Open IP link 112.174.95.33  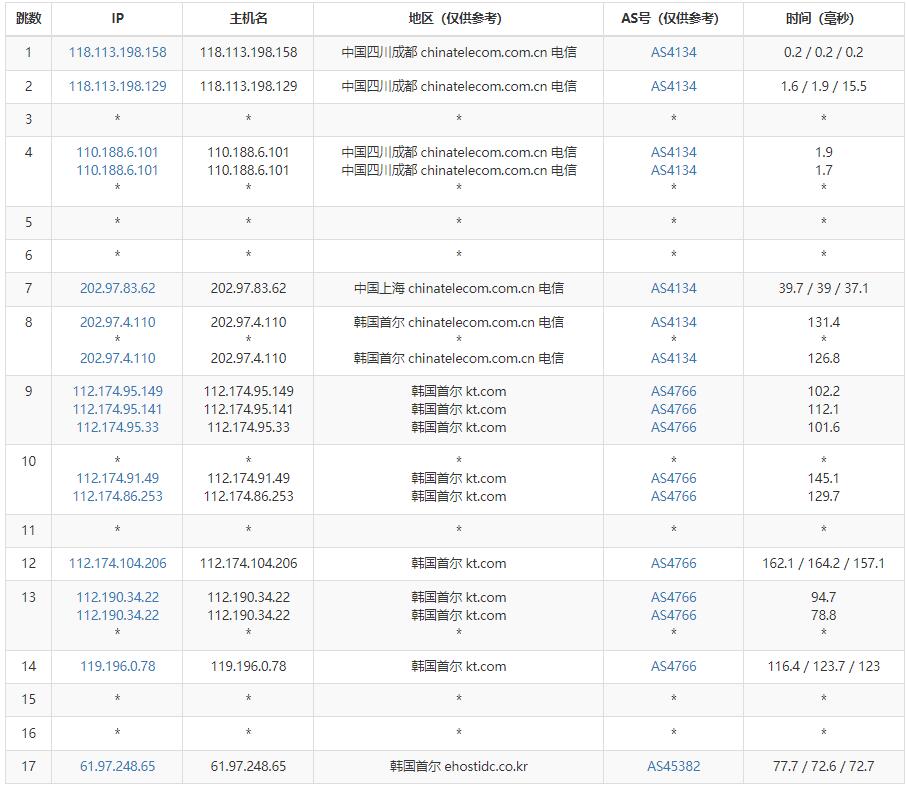point(117,427)
